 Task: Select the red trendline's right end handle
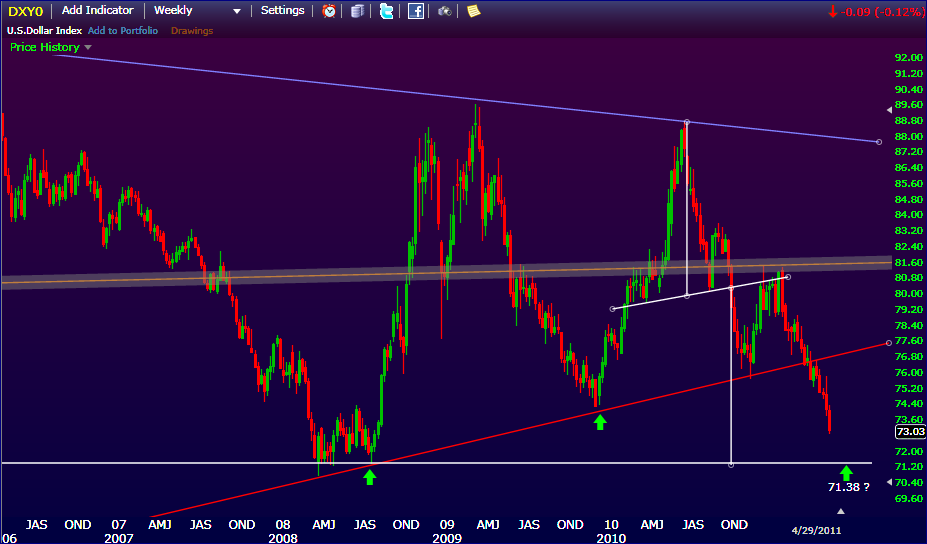(889, 343)
